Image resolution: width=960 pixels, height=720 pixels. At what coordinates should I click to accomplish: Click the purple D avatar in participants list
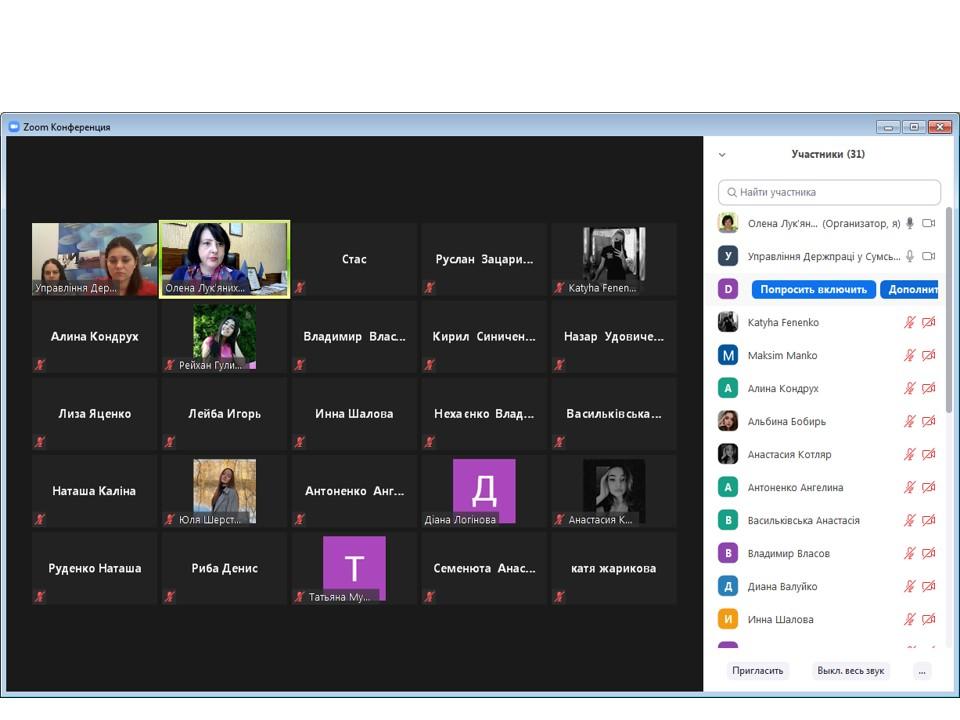tap(728, 289)
